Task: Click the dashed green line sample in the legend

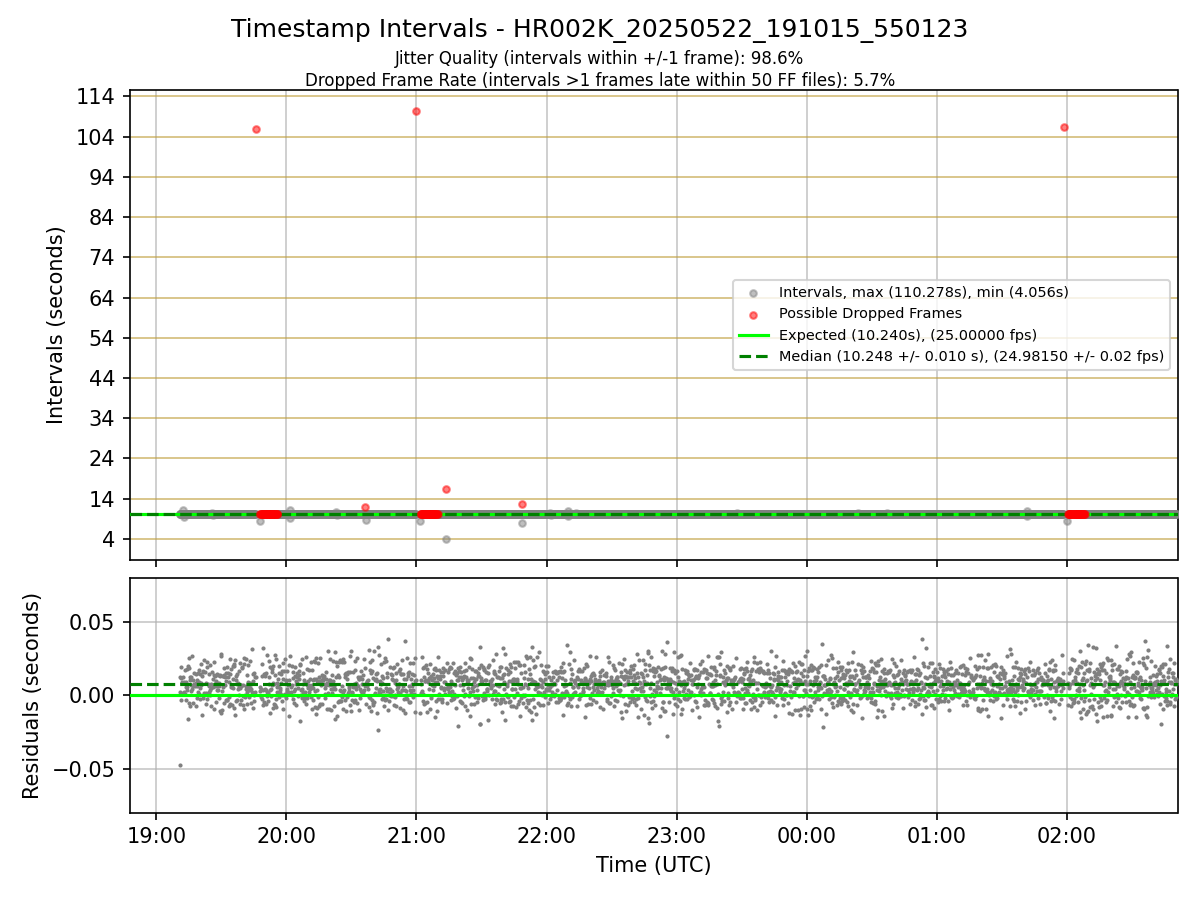Action: pos(753,356)
